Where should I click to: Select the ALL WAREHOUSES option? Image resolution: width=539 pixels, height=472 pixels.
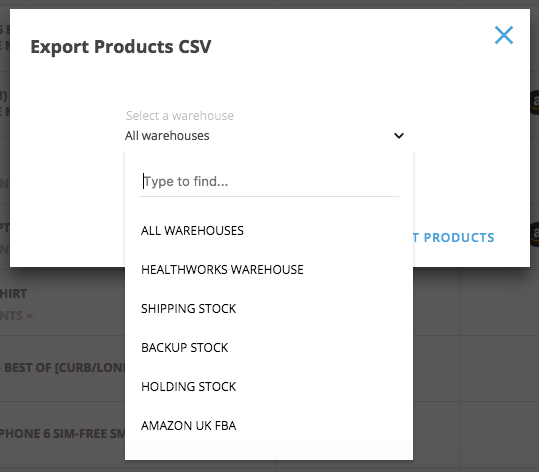[x=192, y=231]
